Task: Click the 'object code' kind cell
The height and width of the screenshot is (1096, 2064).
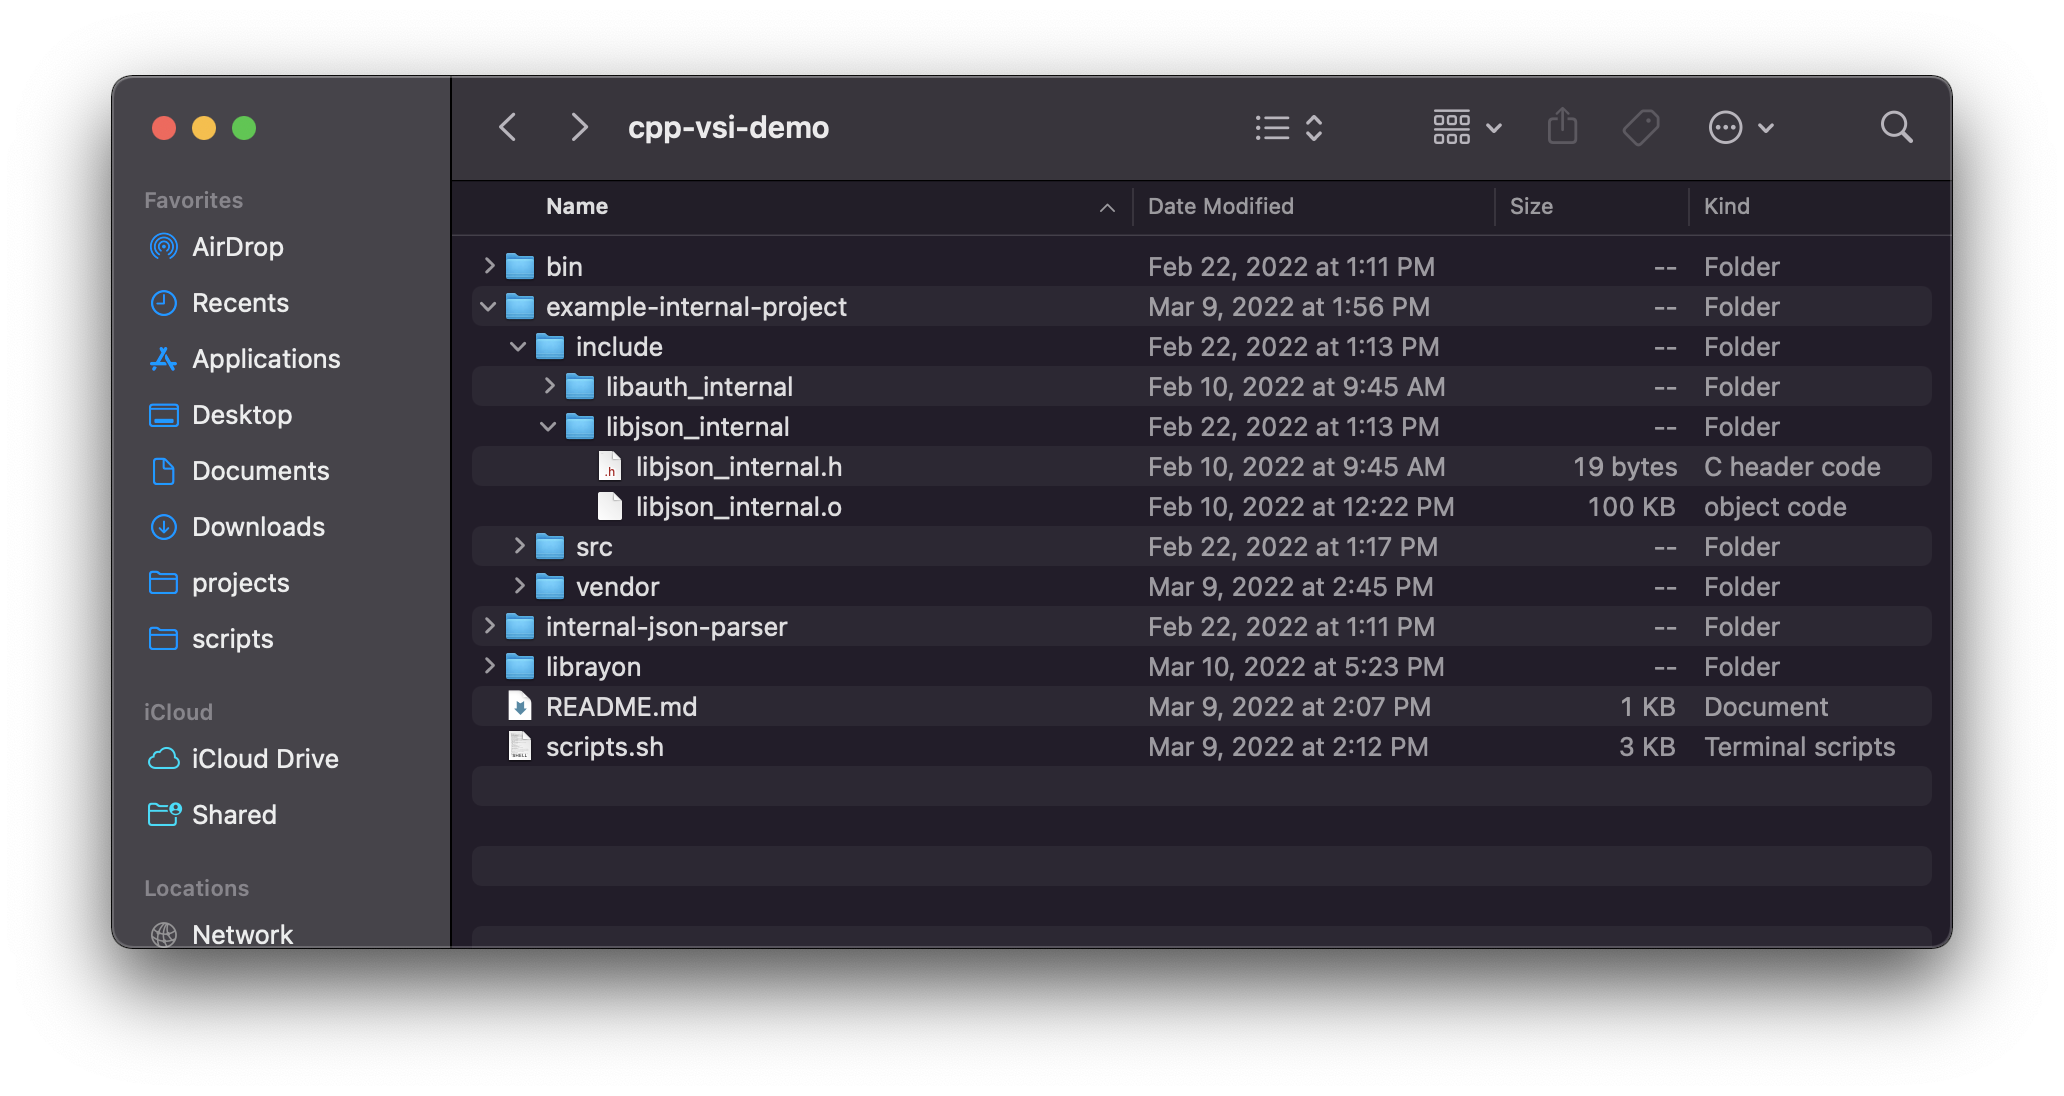Action: [1775, 507]
